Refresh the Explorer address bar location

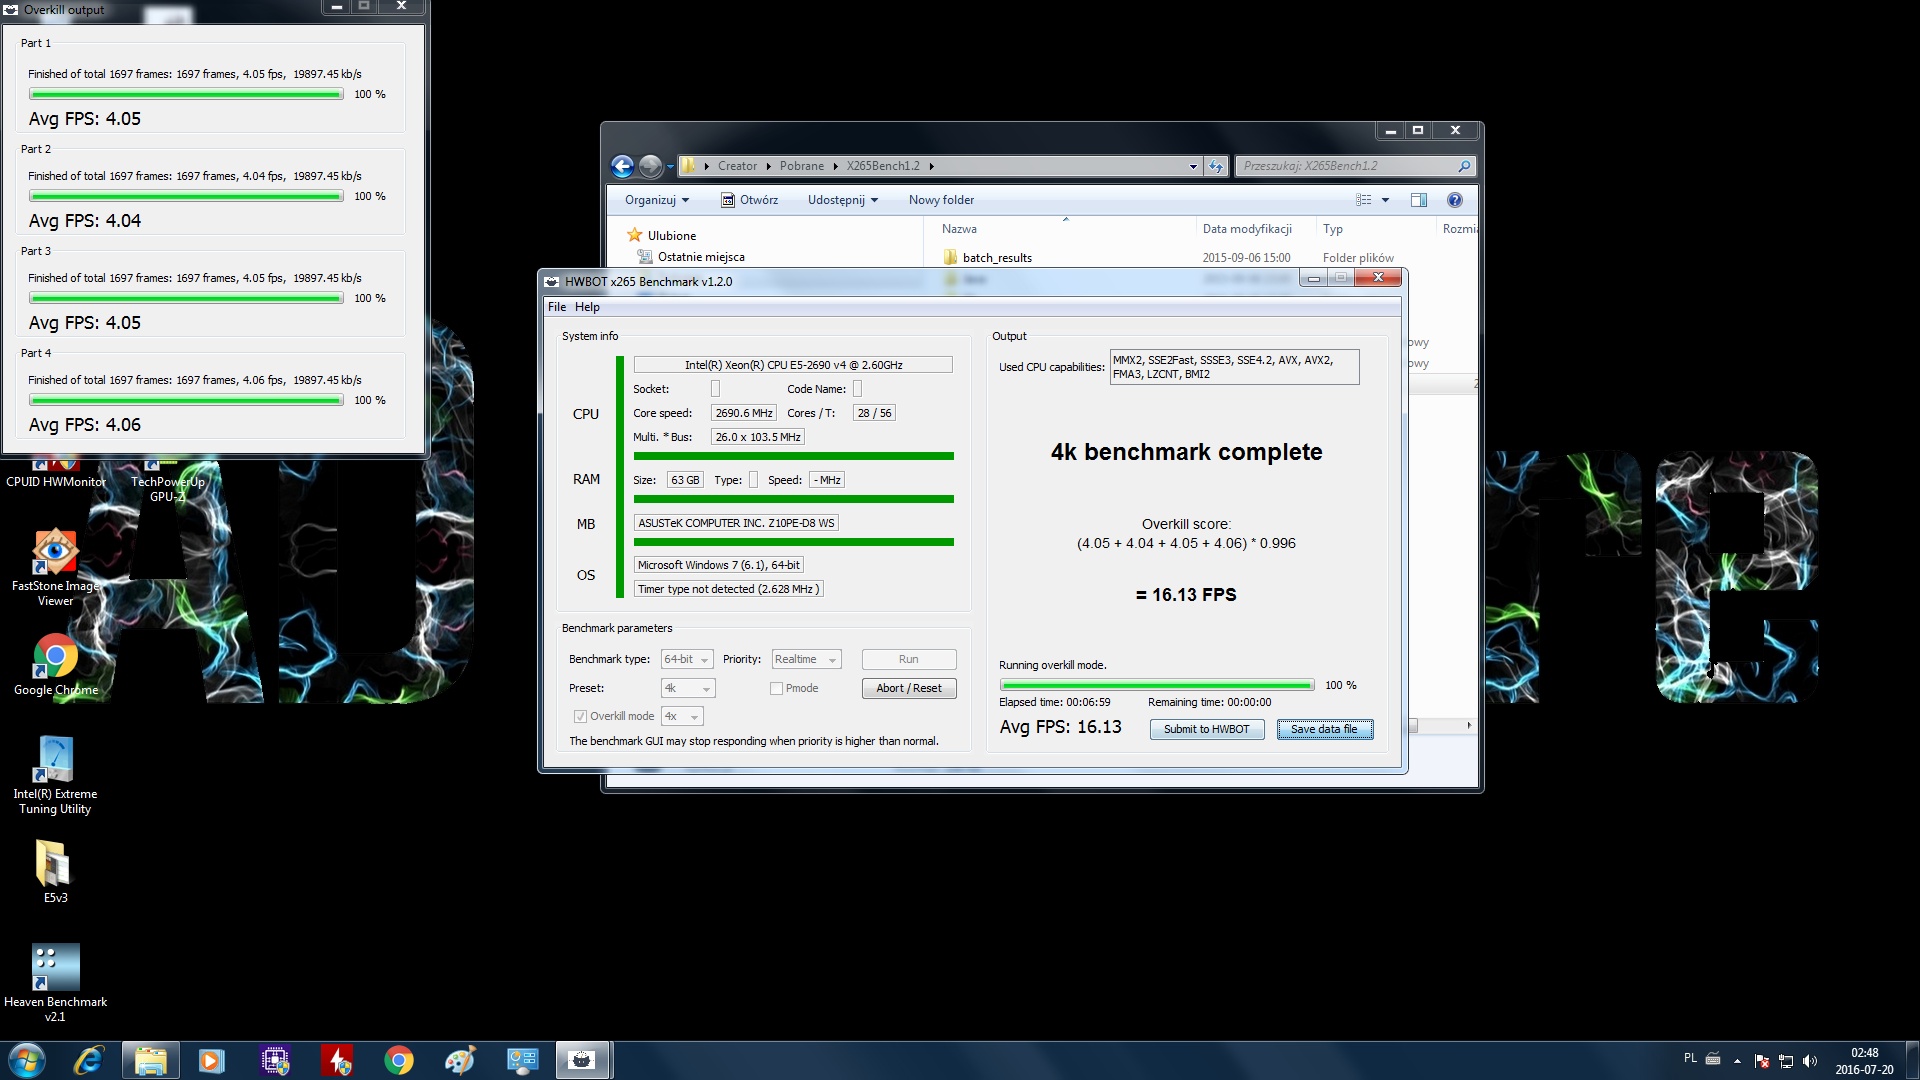click(1216, 166)
